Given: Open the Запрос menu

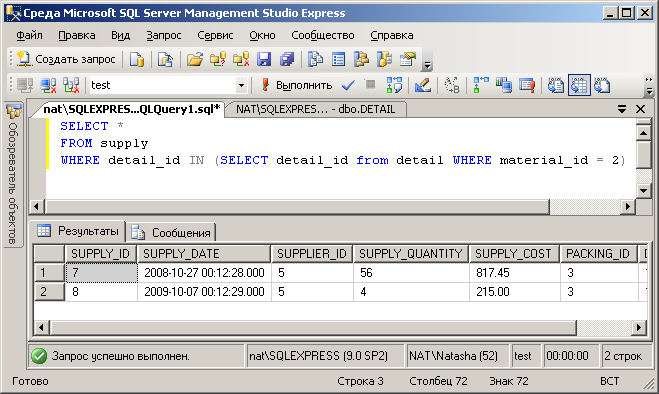Looking at the screenshot, I should 164,35.
